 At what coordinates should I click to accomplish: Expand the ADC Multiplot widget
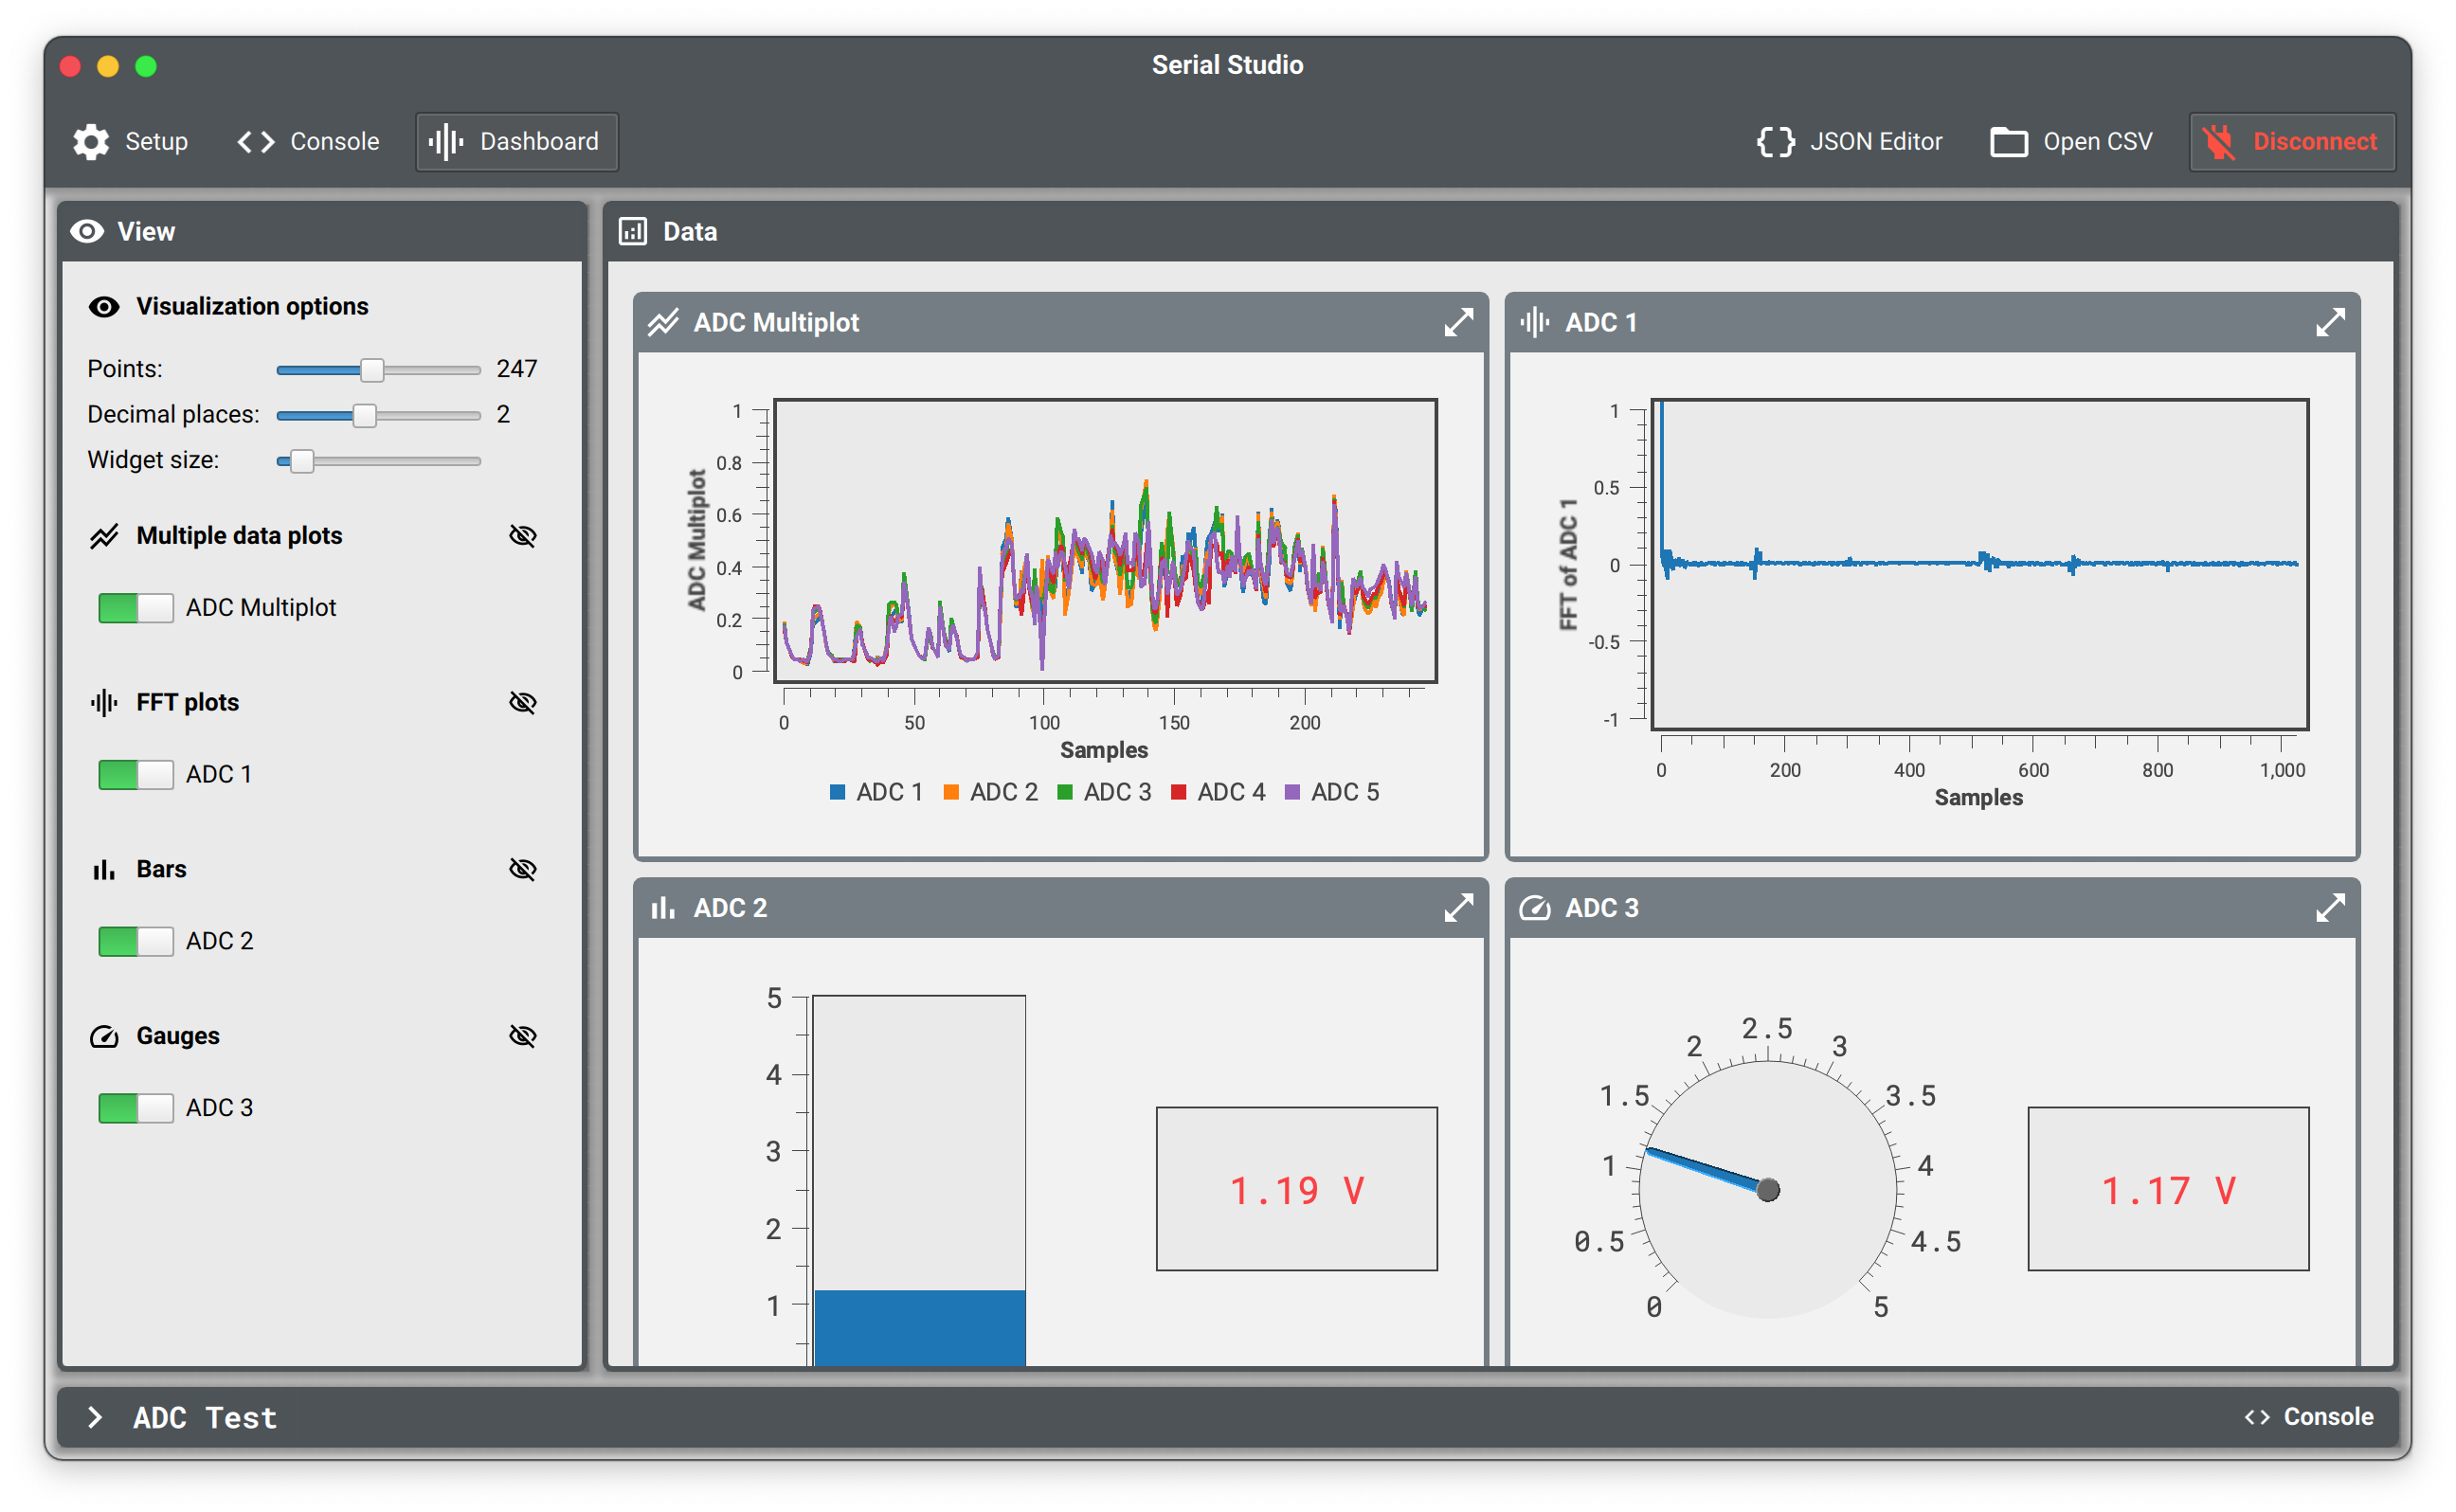1458,322
